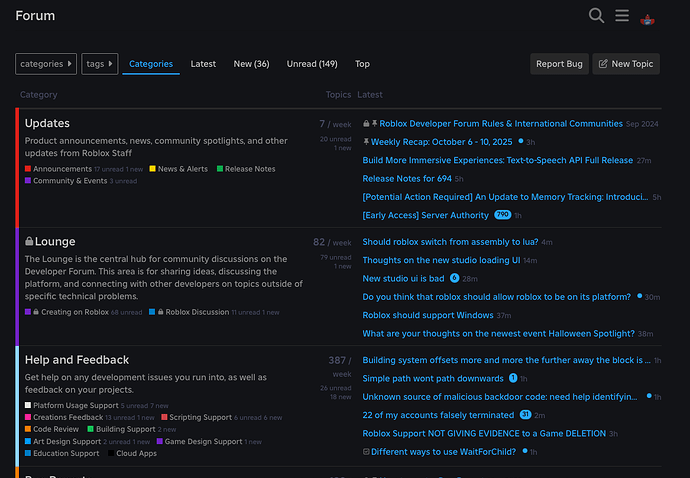Click the Forum title in the header
The width and height of the screenshot is (690, 478).
click(x=35, y=15)
